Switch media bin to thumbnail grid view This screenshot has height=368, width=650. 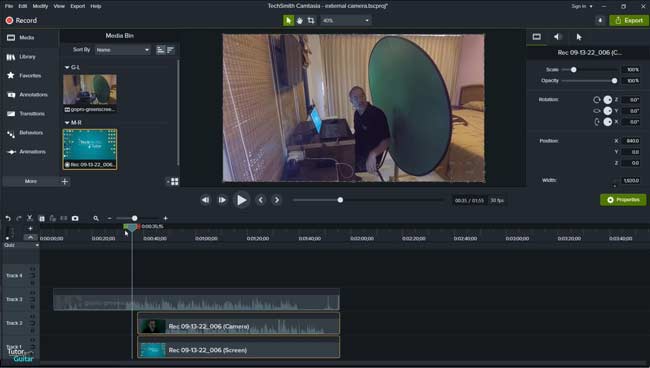tap(175, 182)
